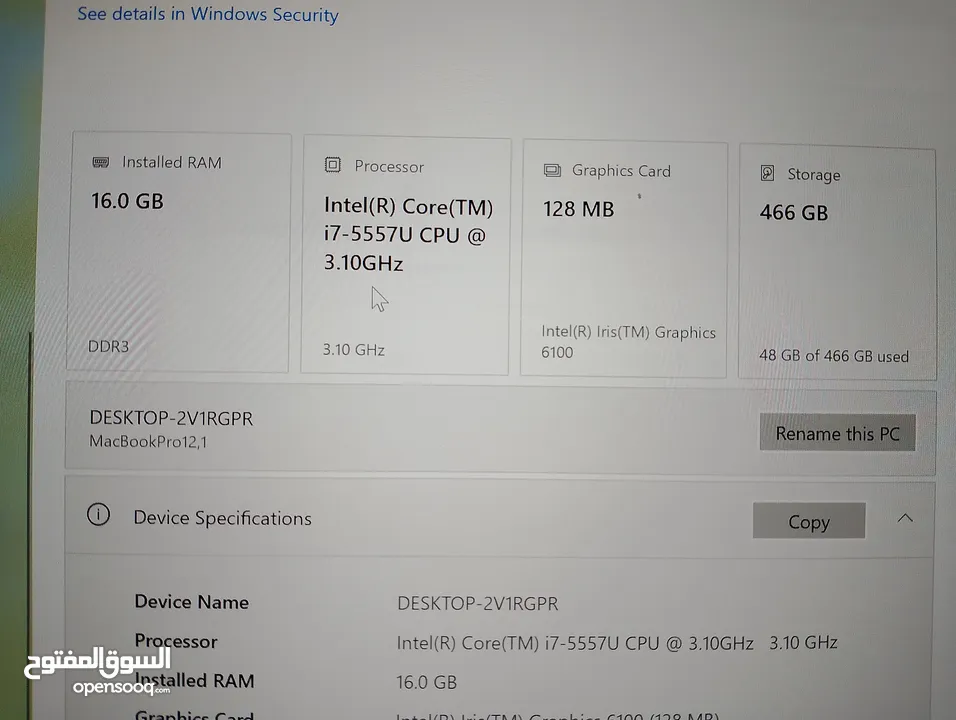Select DDR3 text in Installed RAM card
Screen dimensions: 956x720
[x=109, y=346]
